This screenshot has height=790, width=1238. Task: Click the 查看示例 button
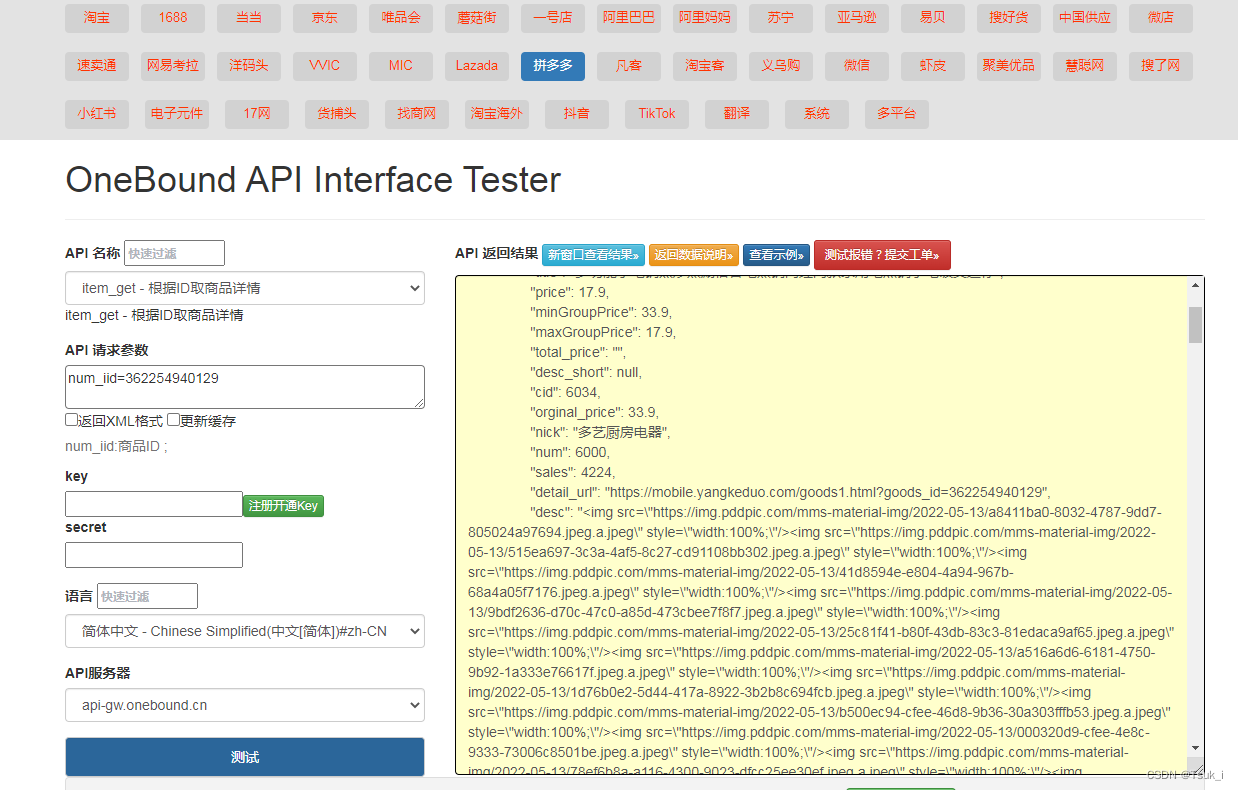[776, 255]
